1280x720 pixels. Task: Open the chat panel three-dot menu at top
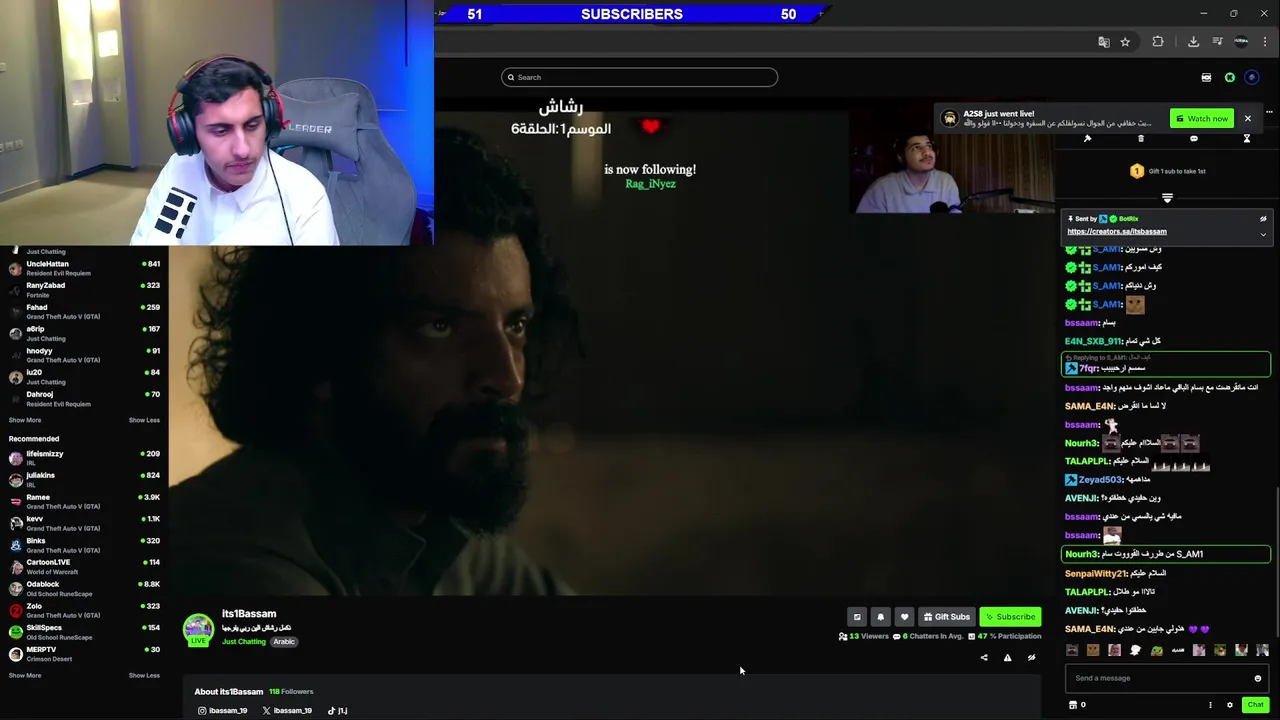click(1269, 112)
